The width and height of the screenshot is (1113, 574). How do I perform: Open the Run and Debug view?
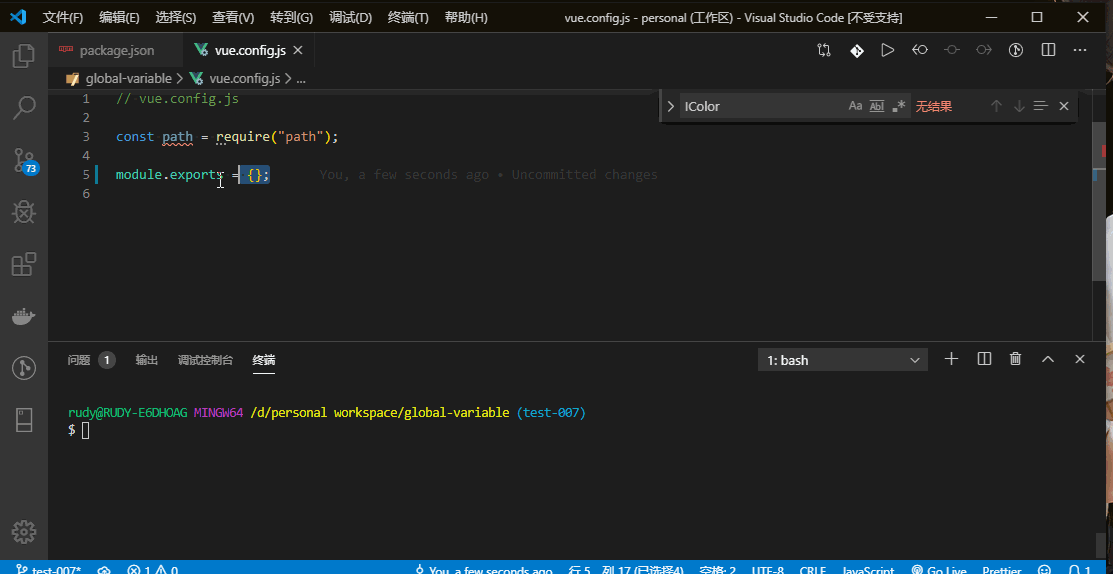pos(24,211)
